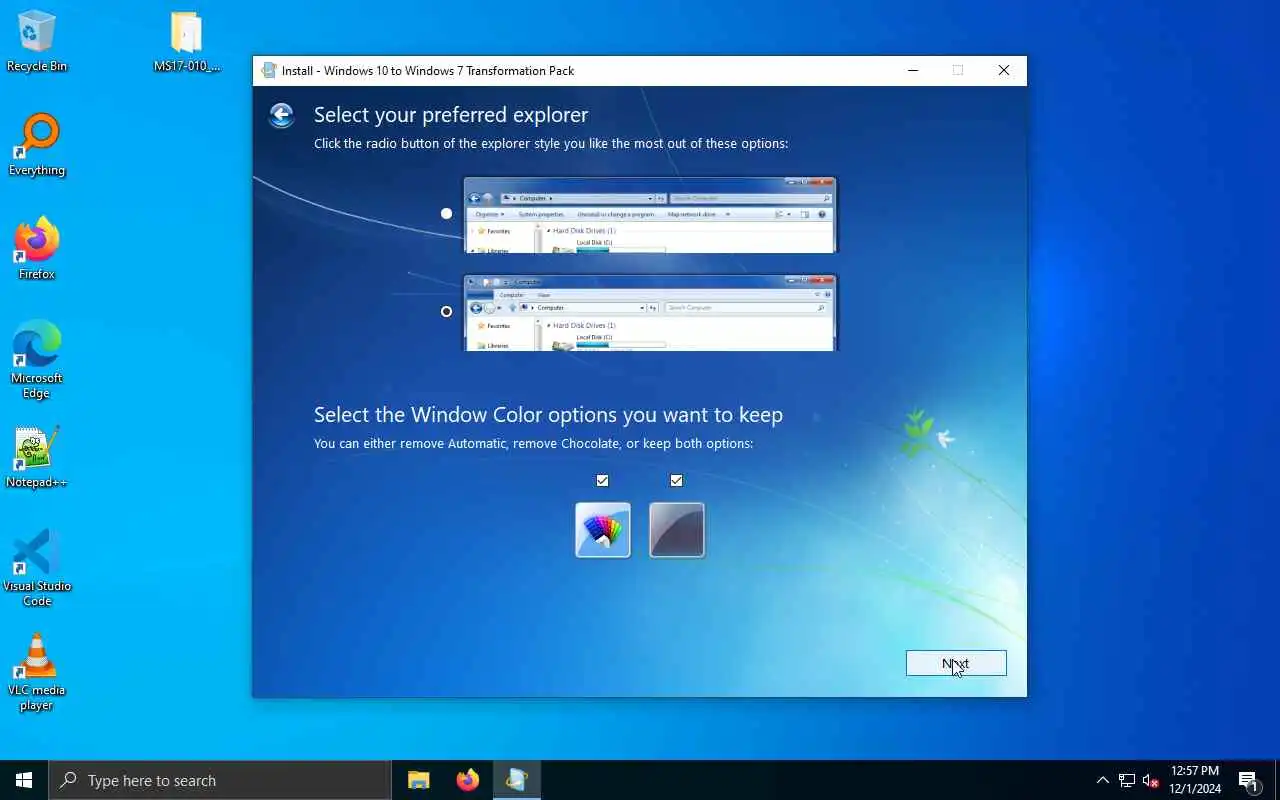Close the Transformation Pack installer window
The height and width of the screenshot is (800, 1280).
coord(1004,70)
